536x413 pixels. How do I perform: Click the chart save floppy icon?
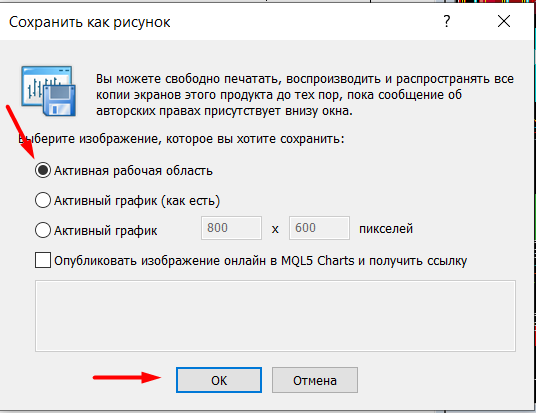point(49,91)
